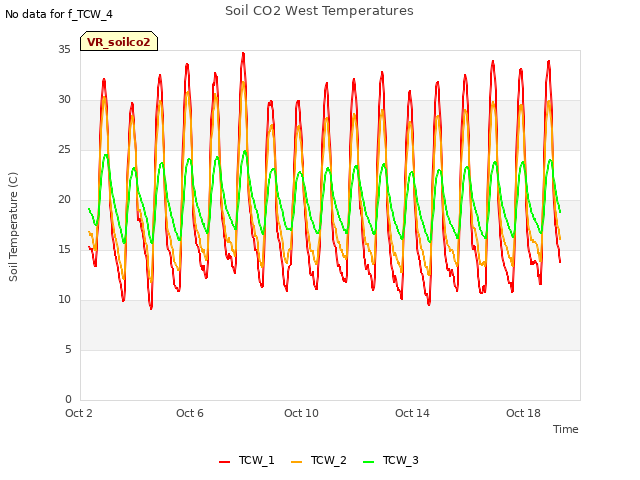Click the Time axis title
The height and width of the screenshot is (480, 640).
pyautogui.click(x=565, y=429)
